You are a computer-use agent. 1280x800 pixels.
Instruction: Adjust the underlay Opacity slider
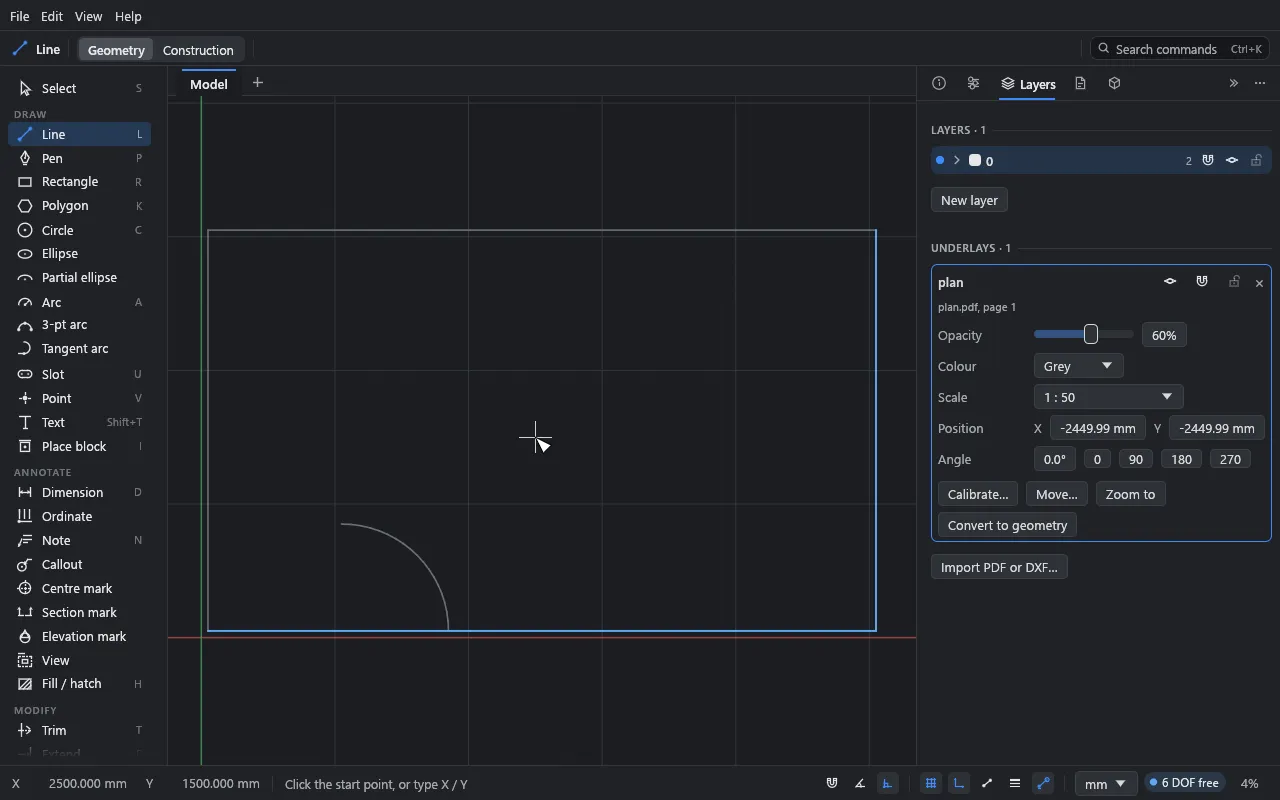(x=1084, y=335)
